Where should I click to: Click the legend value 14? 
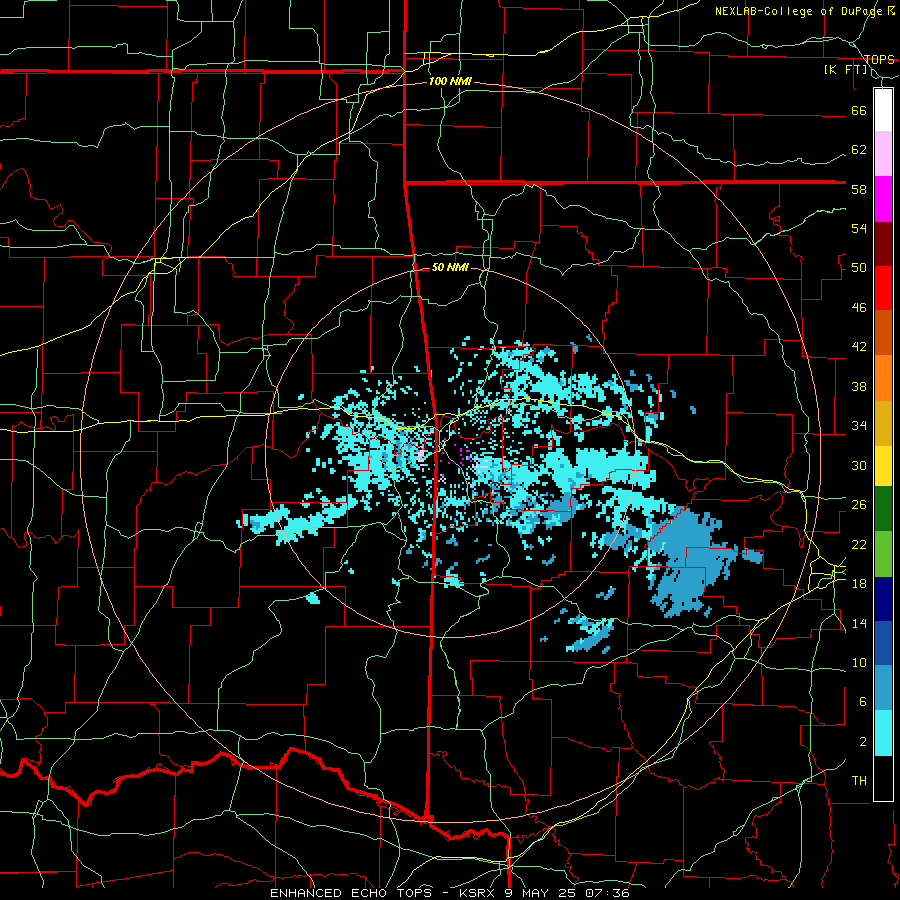(x=859, y=623)
